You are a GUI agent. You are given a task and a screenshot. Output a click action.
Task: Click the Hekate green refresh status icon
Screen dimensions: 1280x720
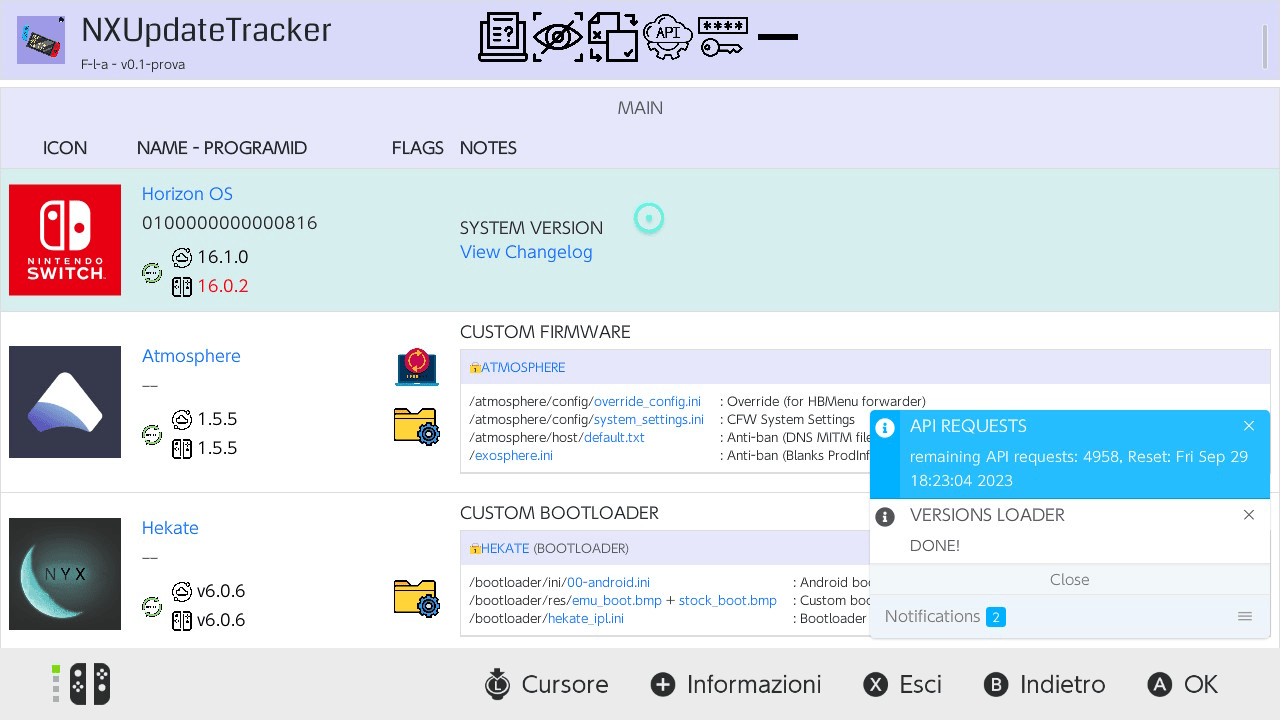[152, 606]
